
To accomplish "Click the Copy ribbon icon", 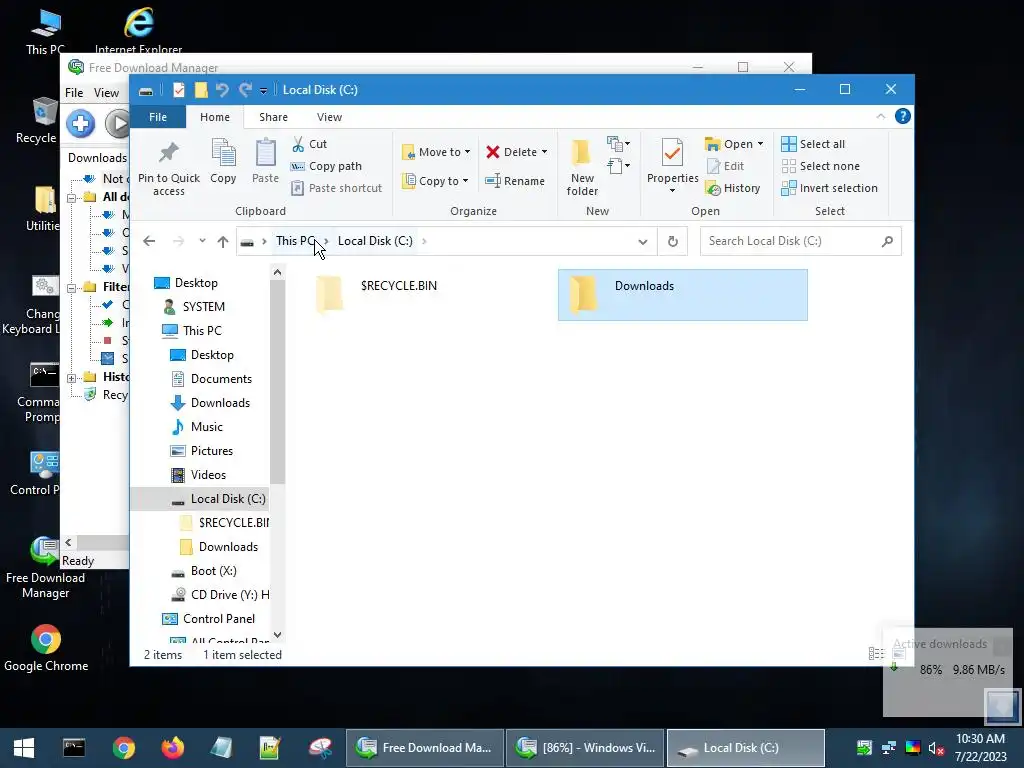I will point(223,153).
